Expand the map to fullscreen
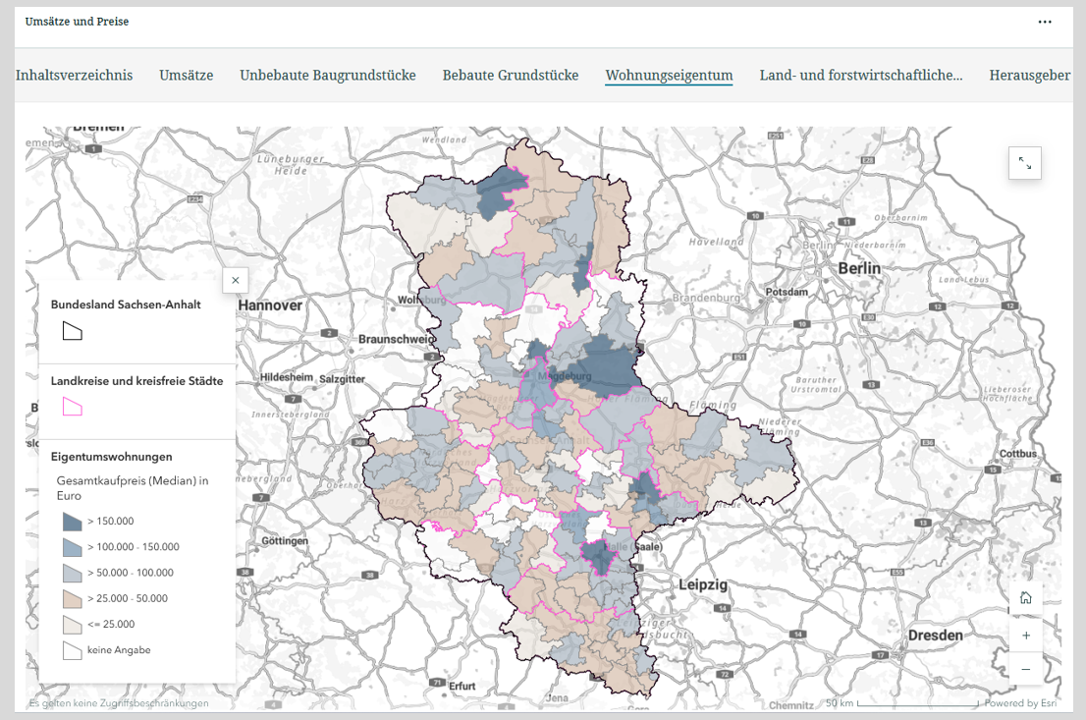1086x720 pixels. 1025,163
